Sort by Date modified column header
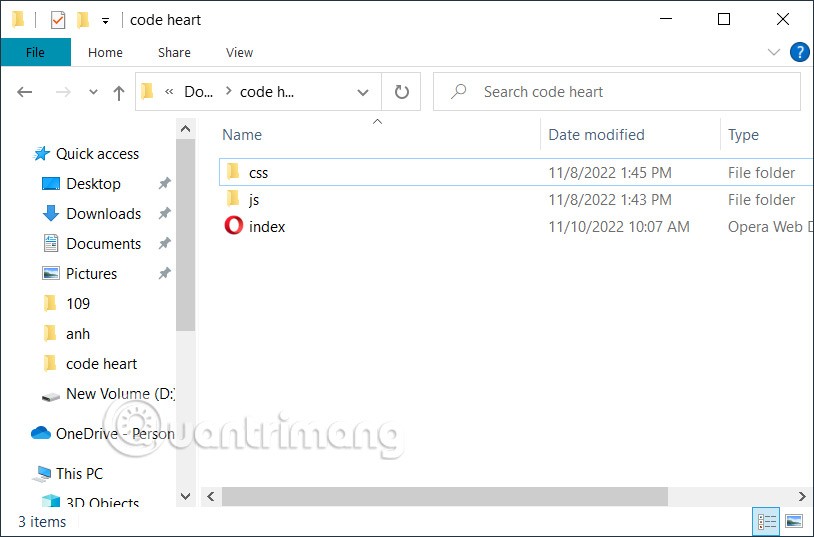 (596, 135)
